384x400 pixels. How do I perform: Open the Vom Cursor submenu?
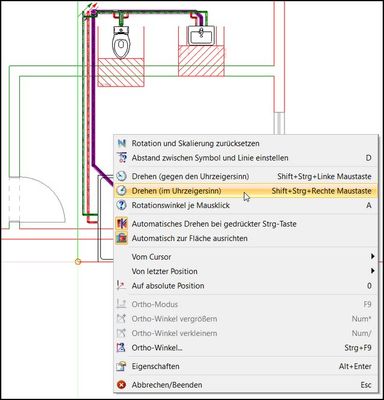click(246, 257)
